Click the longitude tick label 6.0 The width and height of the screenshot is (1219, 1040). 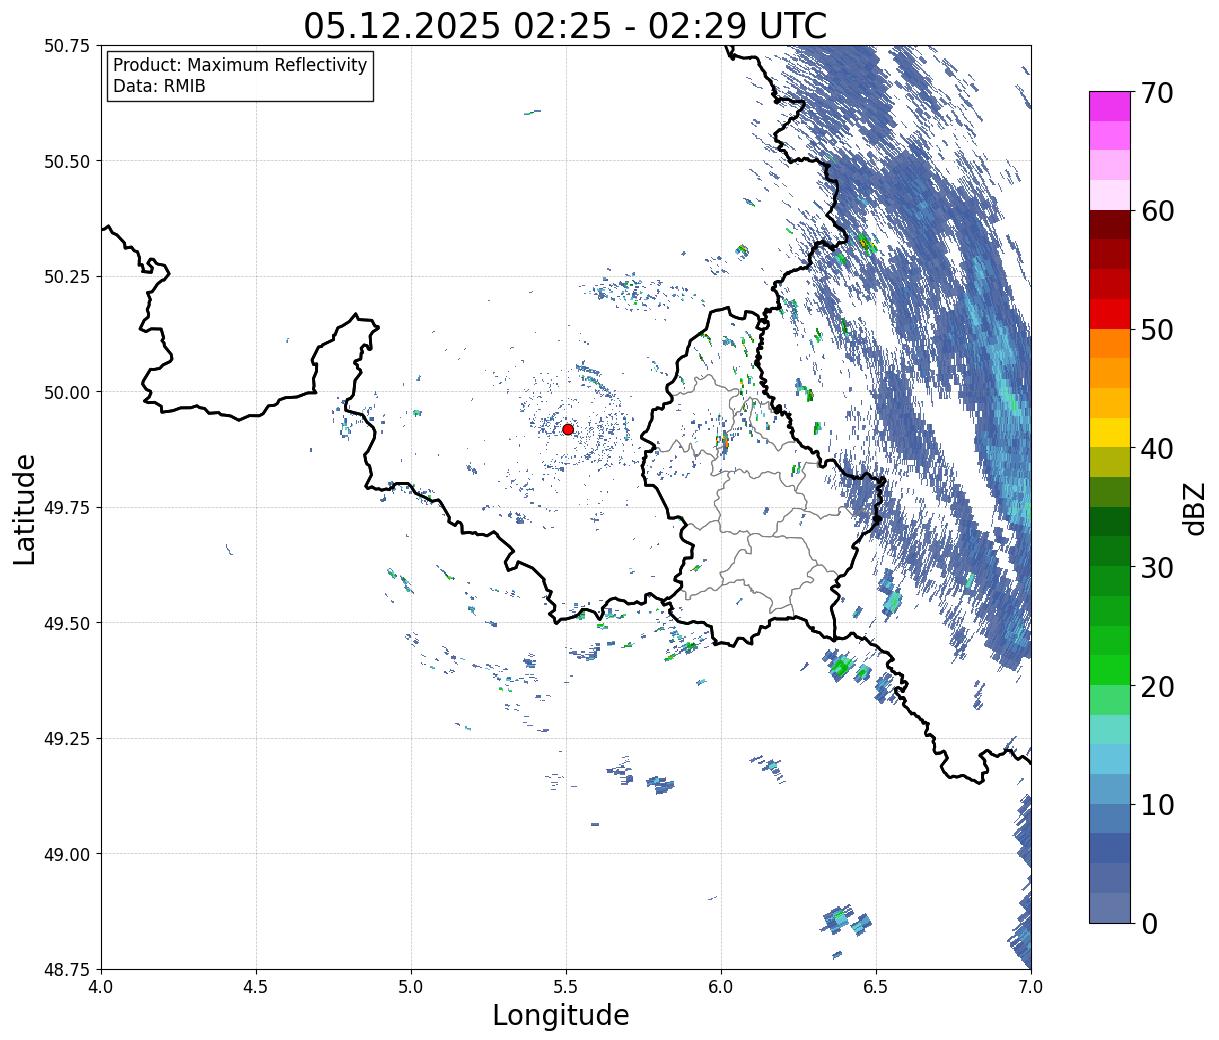(721, 987)
